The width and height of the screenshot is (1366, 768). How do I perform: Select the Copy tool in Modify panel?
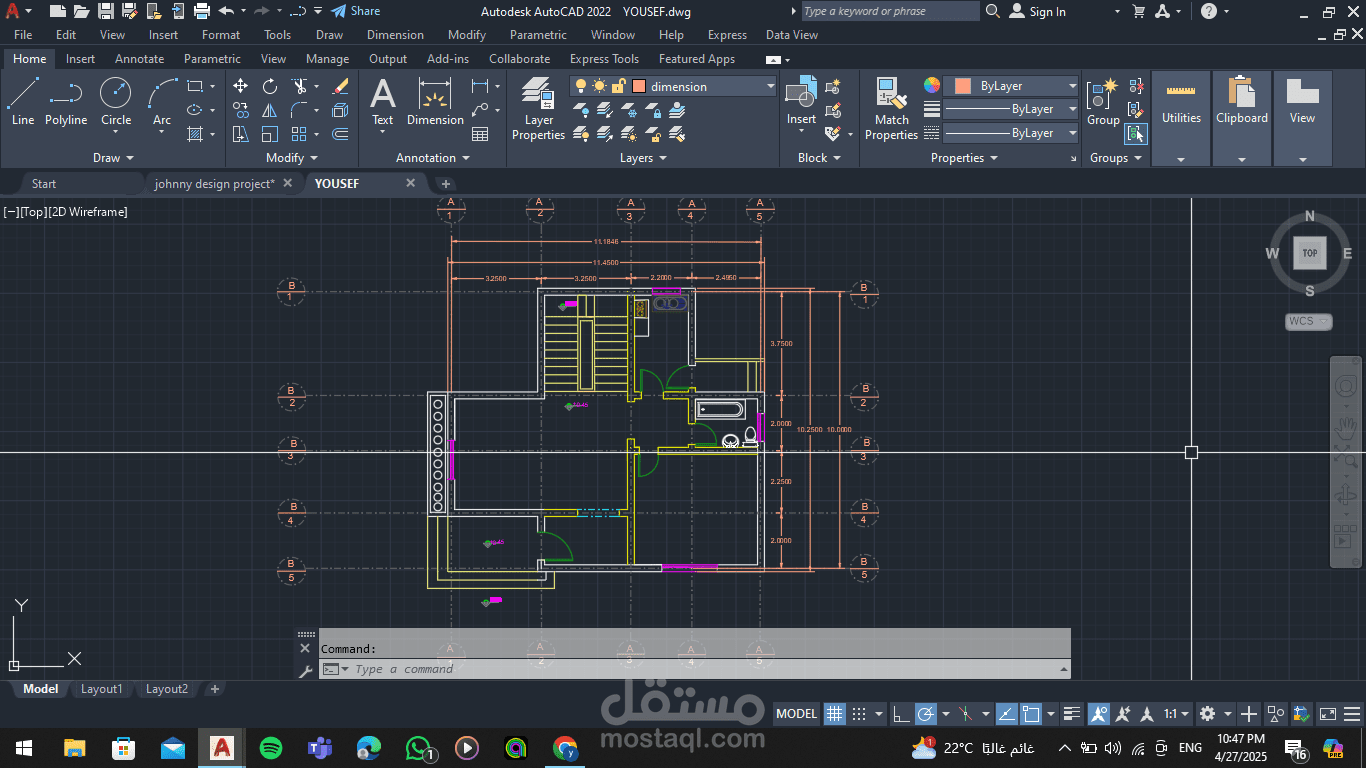tap(241, 110)
